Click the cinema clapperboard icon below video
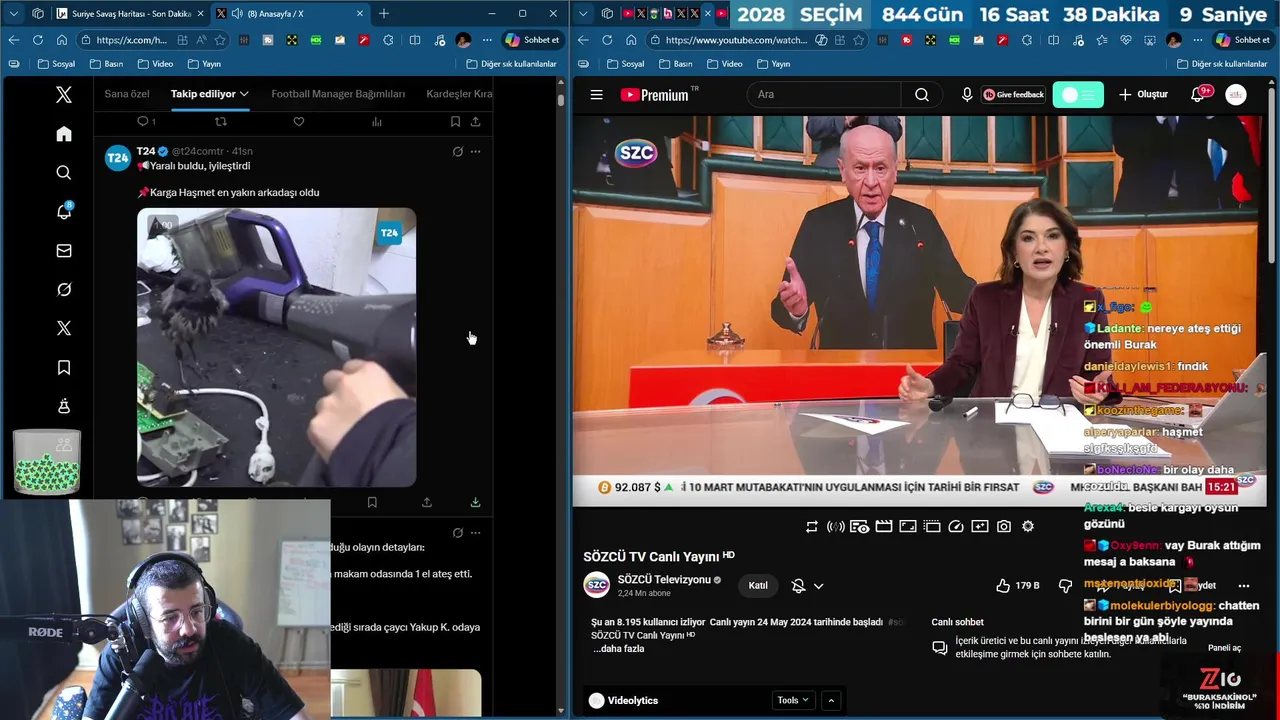Image resolution: width=1280 pixels, height=720 pixels. (883, 526)
